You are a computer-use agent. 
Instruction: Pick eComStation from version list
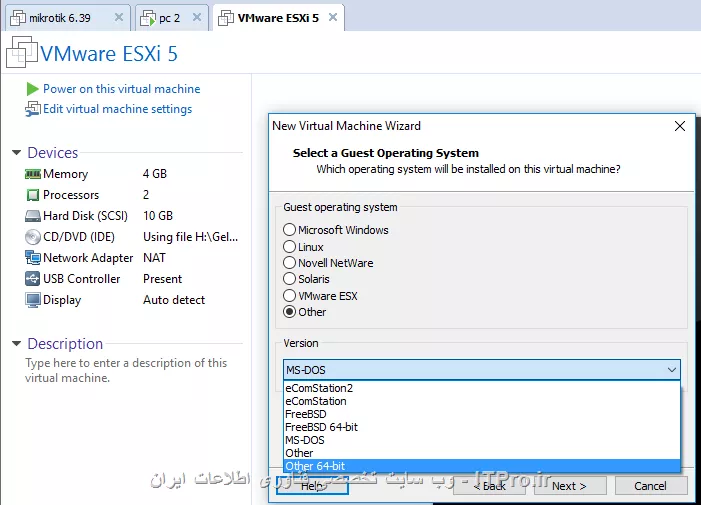[x=482, y=401]
